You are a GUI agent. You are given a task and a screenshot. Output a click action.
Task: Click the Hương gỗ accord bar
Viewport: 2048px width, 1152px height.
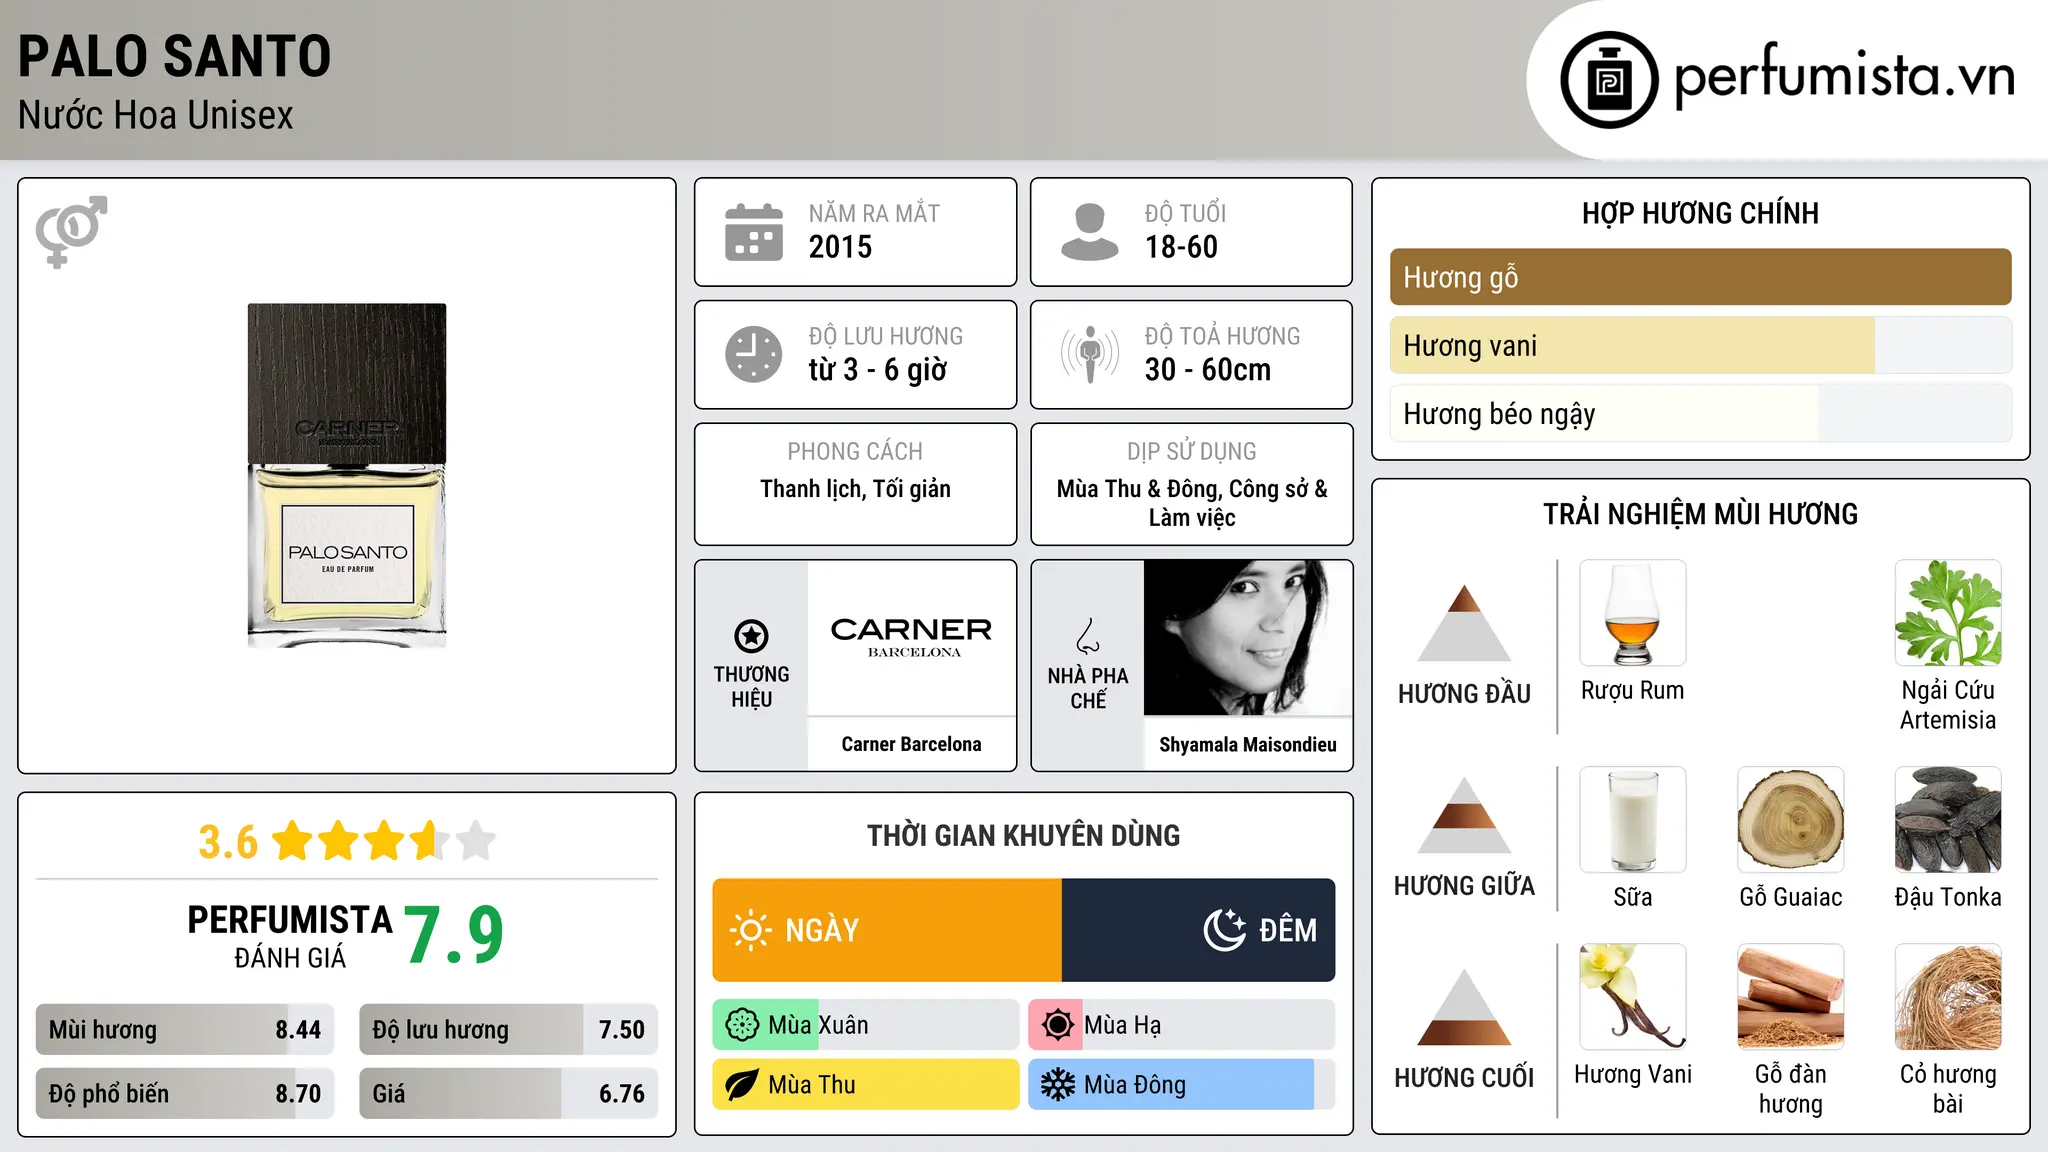pyautogui.click(x=1700, y=277)
